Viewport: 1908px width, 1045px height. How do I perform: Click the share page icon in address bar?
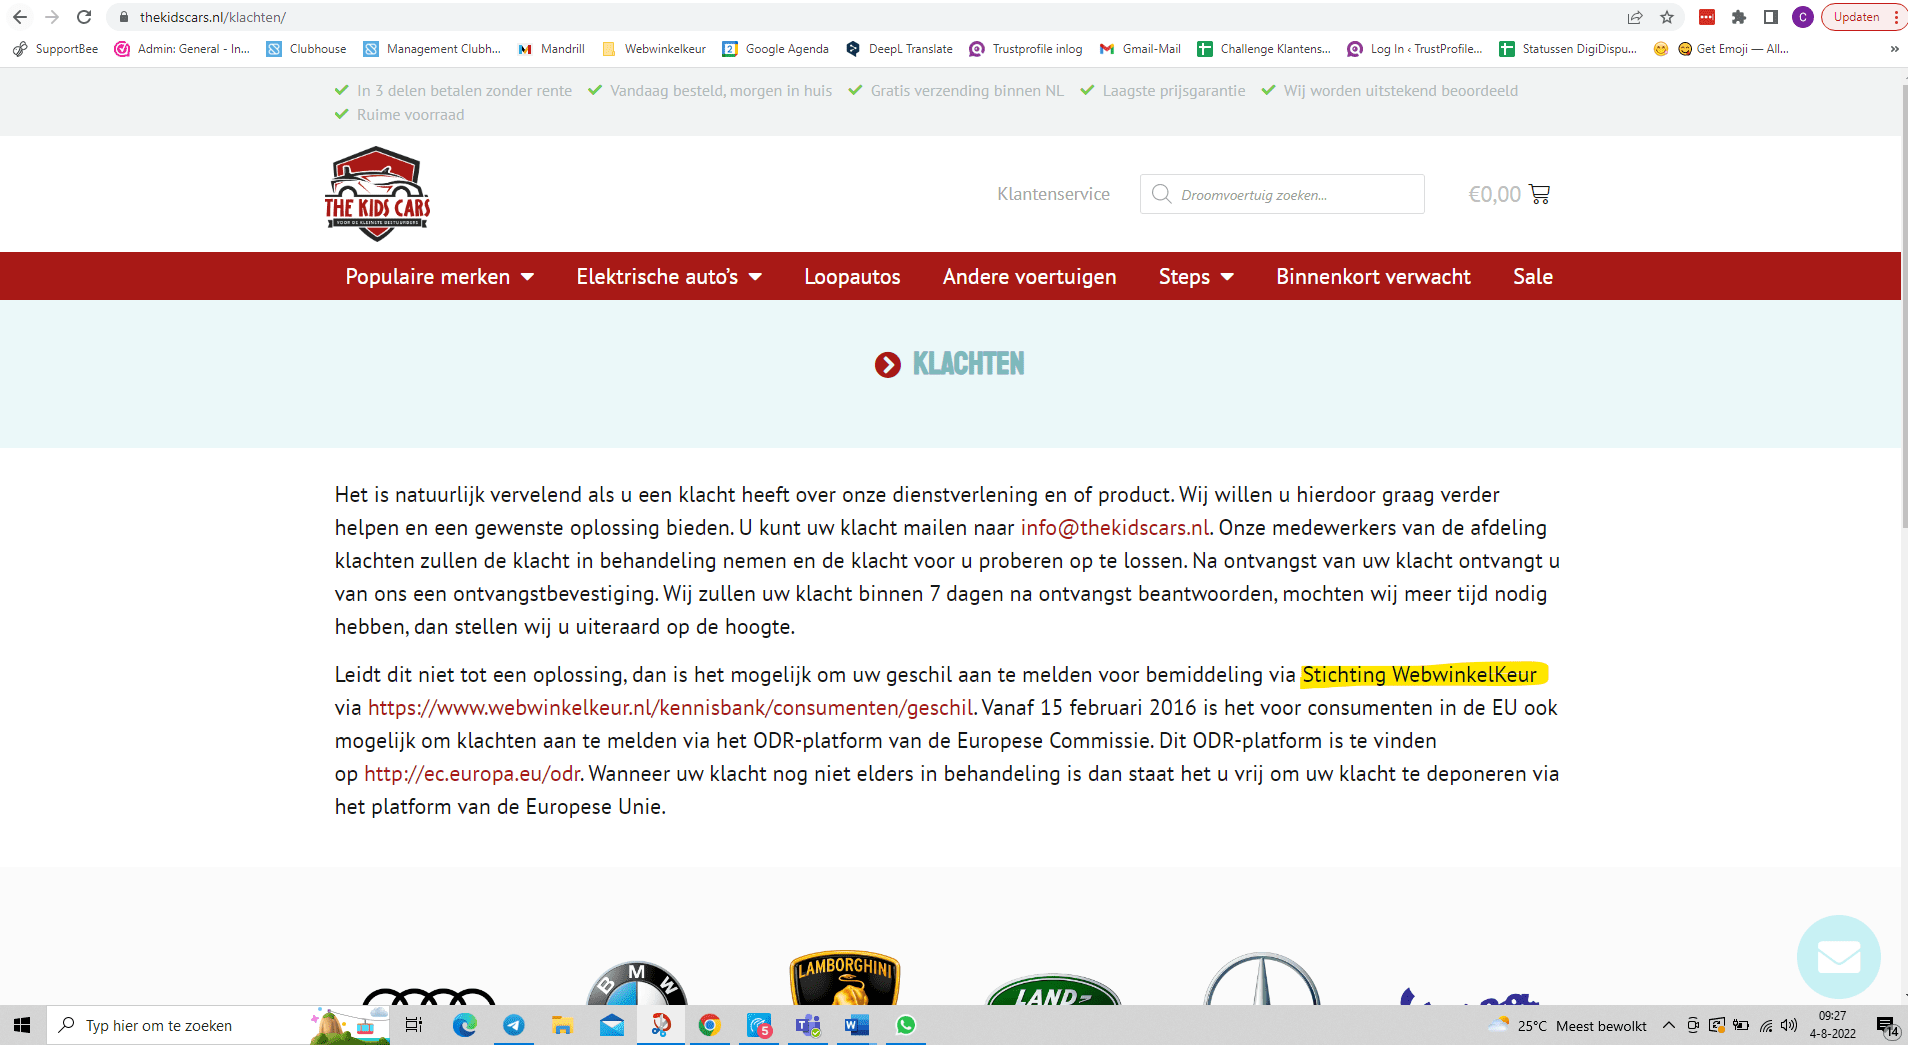(x=1635, y=17)
